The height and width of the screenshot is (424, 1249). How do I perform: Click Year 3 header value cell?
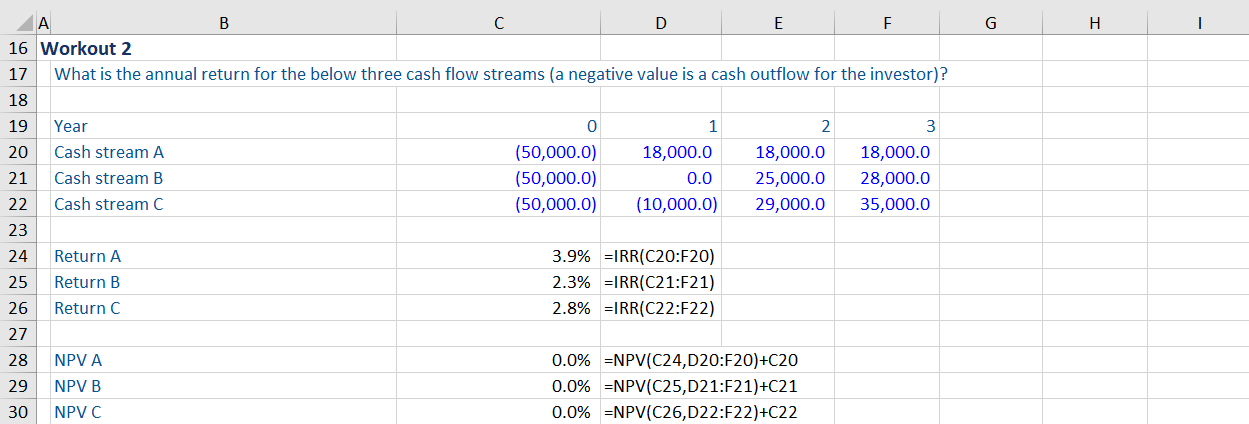pos(929,126)
